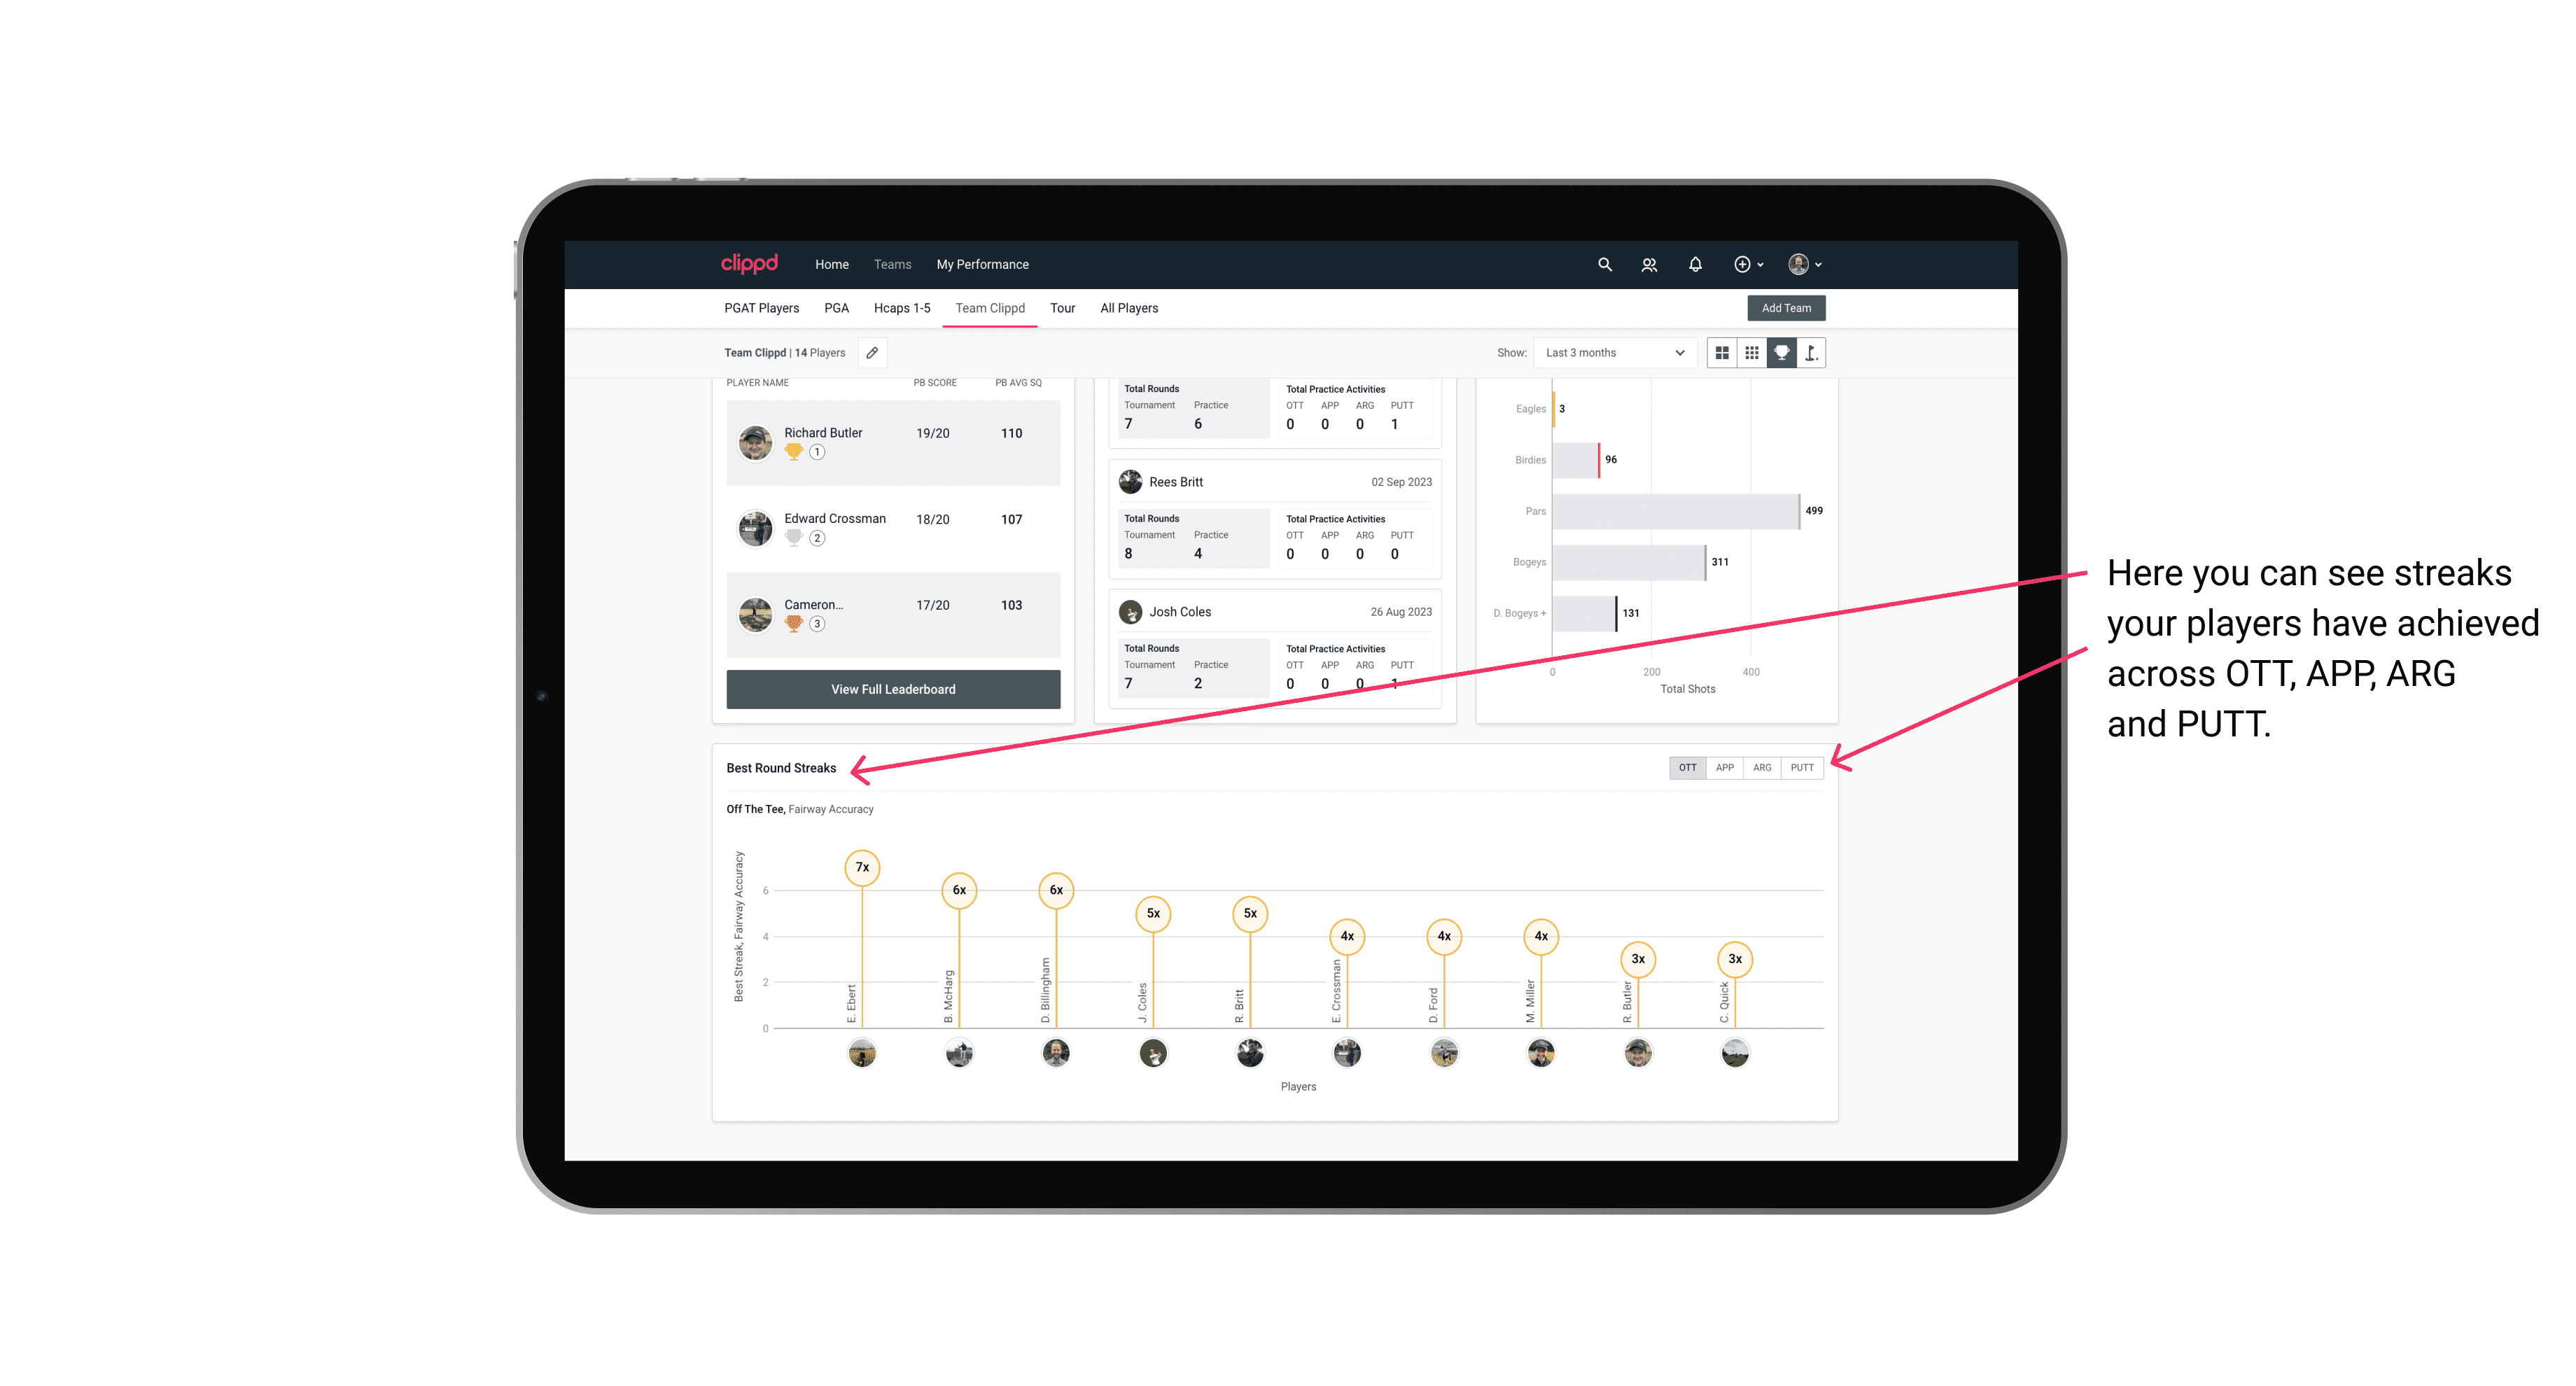Image resolution: width=2576 pixels, height=1386 pixels.
Task: Click the notifications bell icon
Action: point(1694,265)
